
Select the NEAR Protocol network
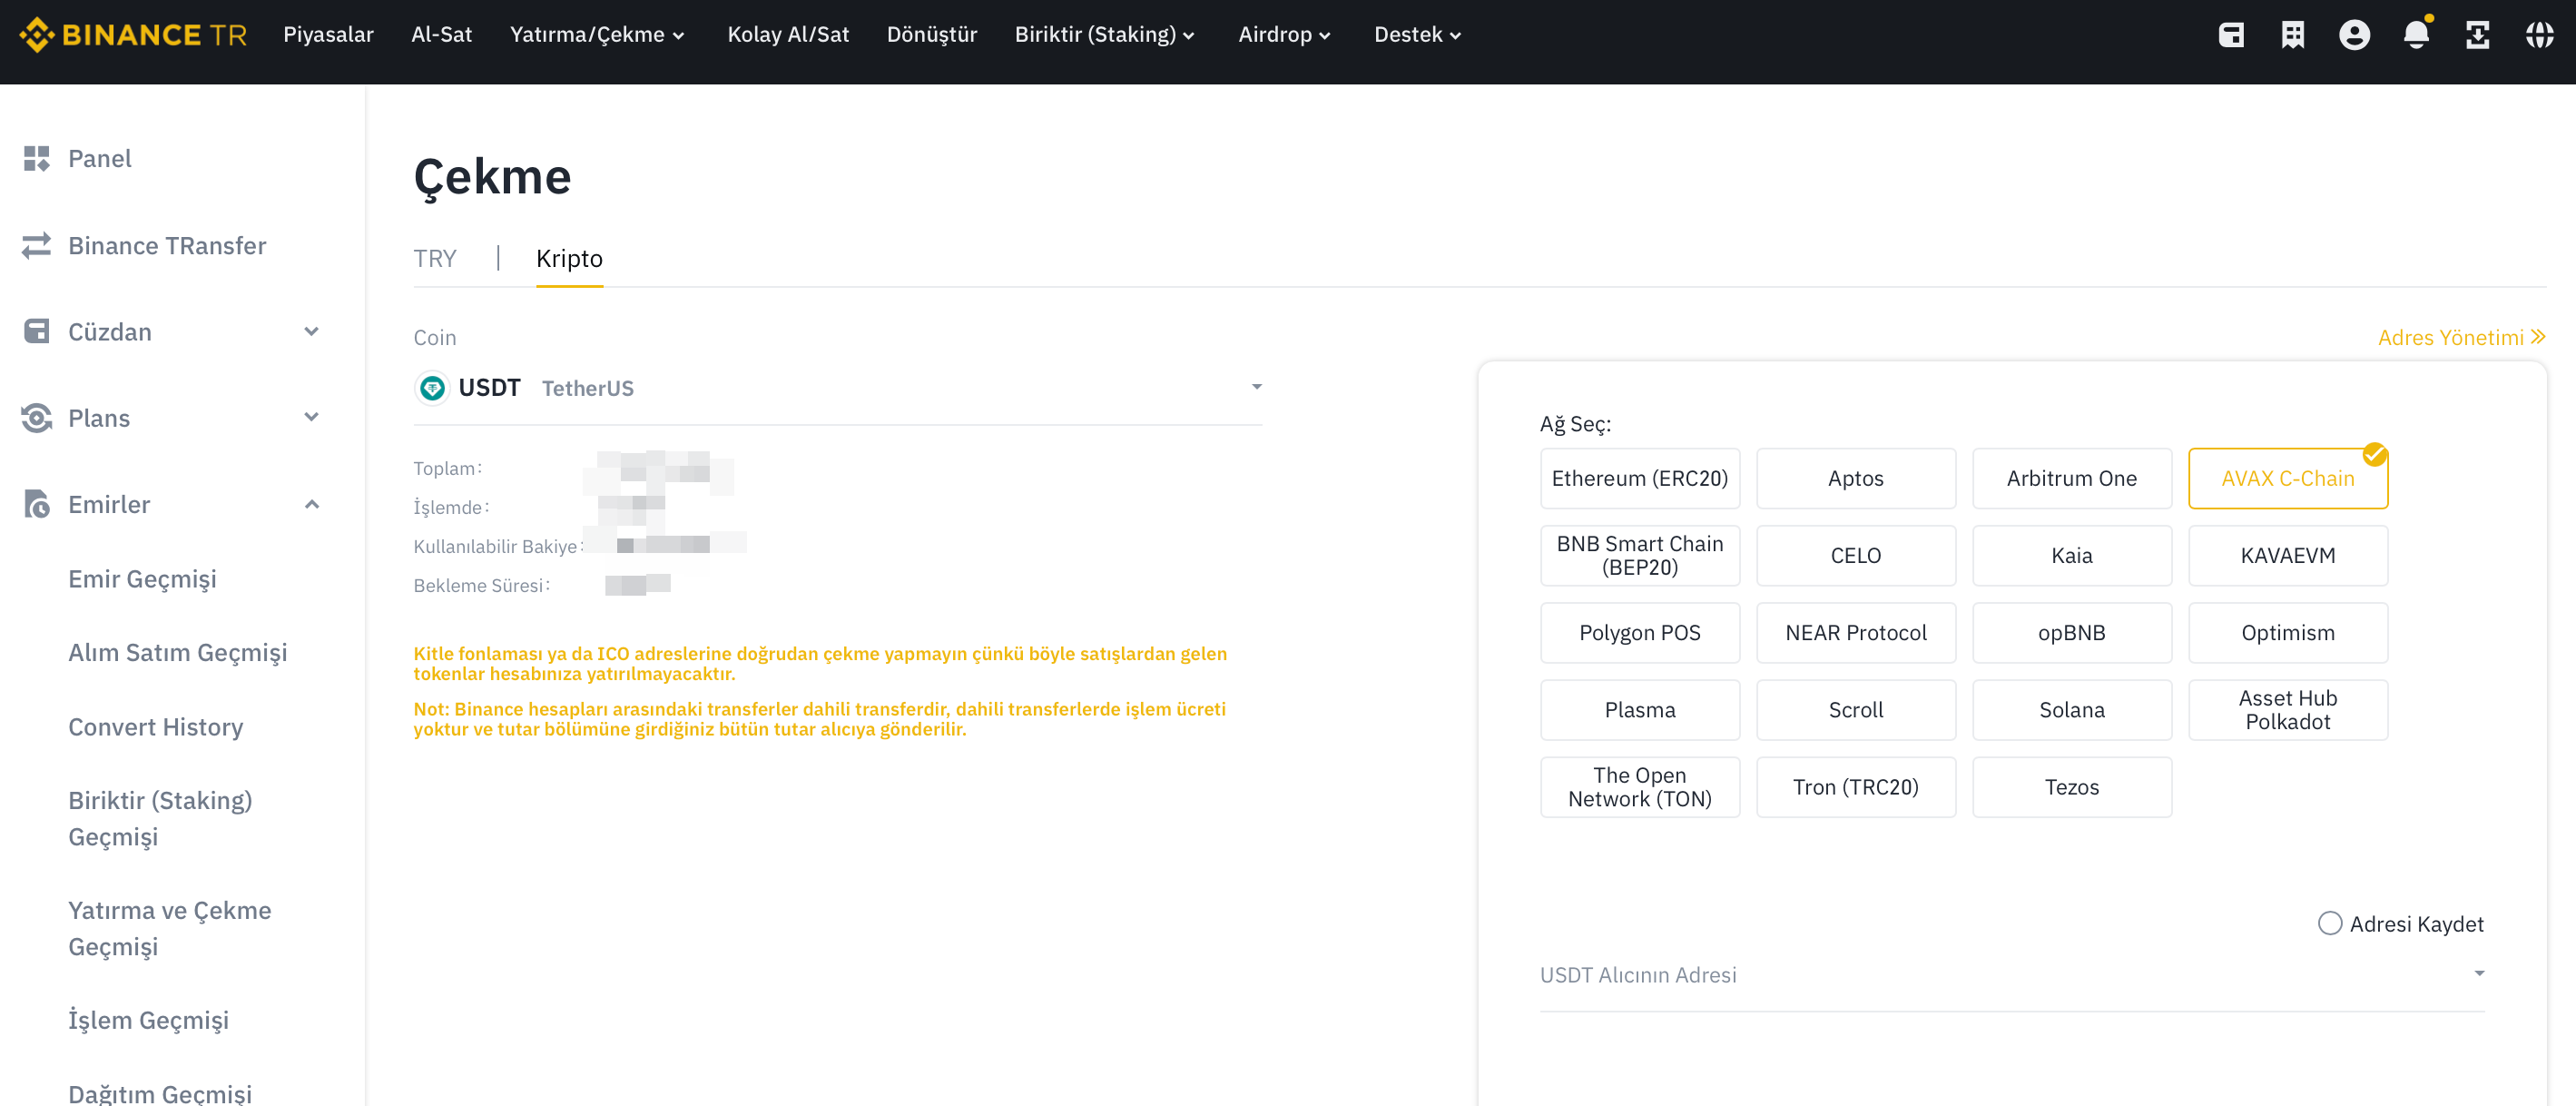tap(1856, 632)
